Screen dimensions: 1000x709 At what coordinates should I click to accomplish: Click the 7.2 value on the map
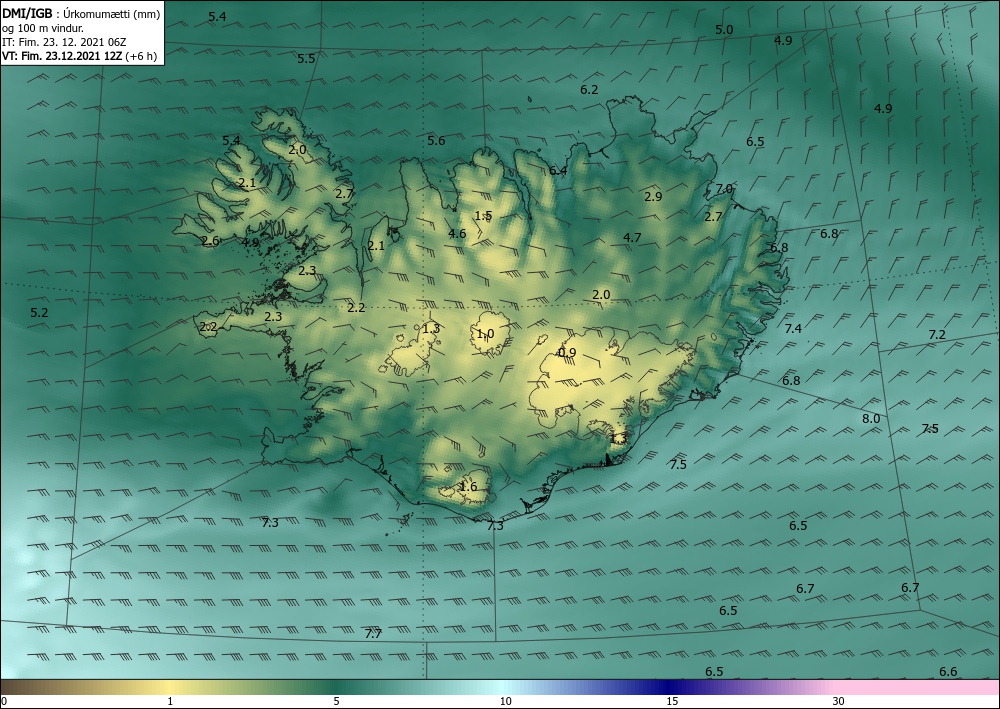[x=937, y=335]
